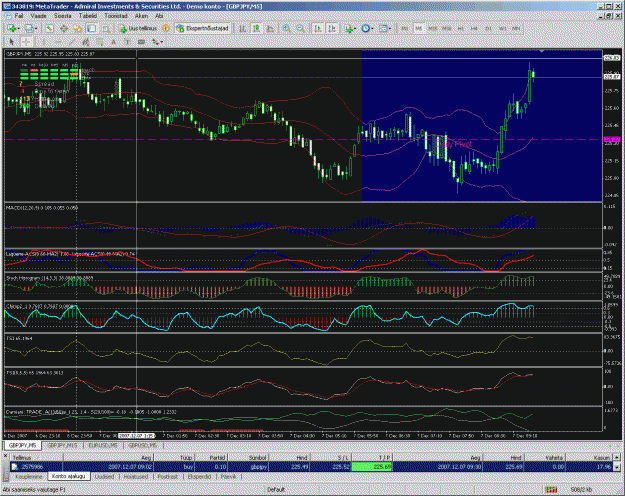
Task: Select the D1 timeframe
Action: tap(488, 28)
